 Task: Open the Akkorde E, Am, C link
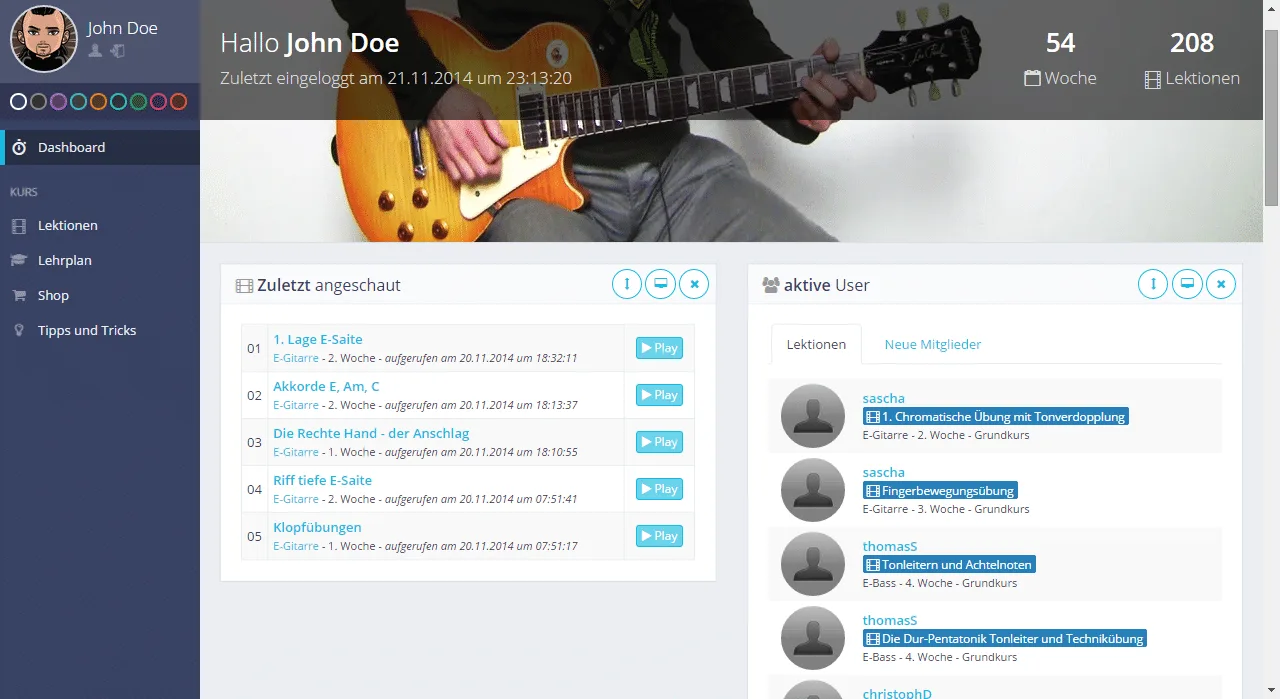(x=326, y=386)
